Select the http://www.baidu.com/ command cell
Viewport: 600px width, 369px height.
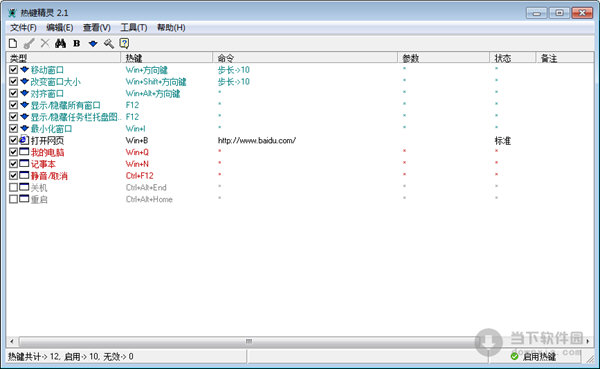tap(257, 140)
